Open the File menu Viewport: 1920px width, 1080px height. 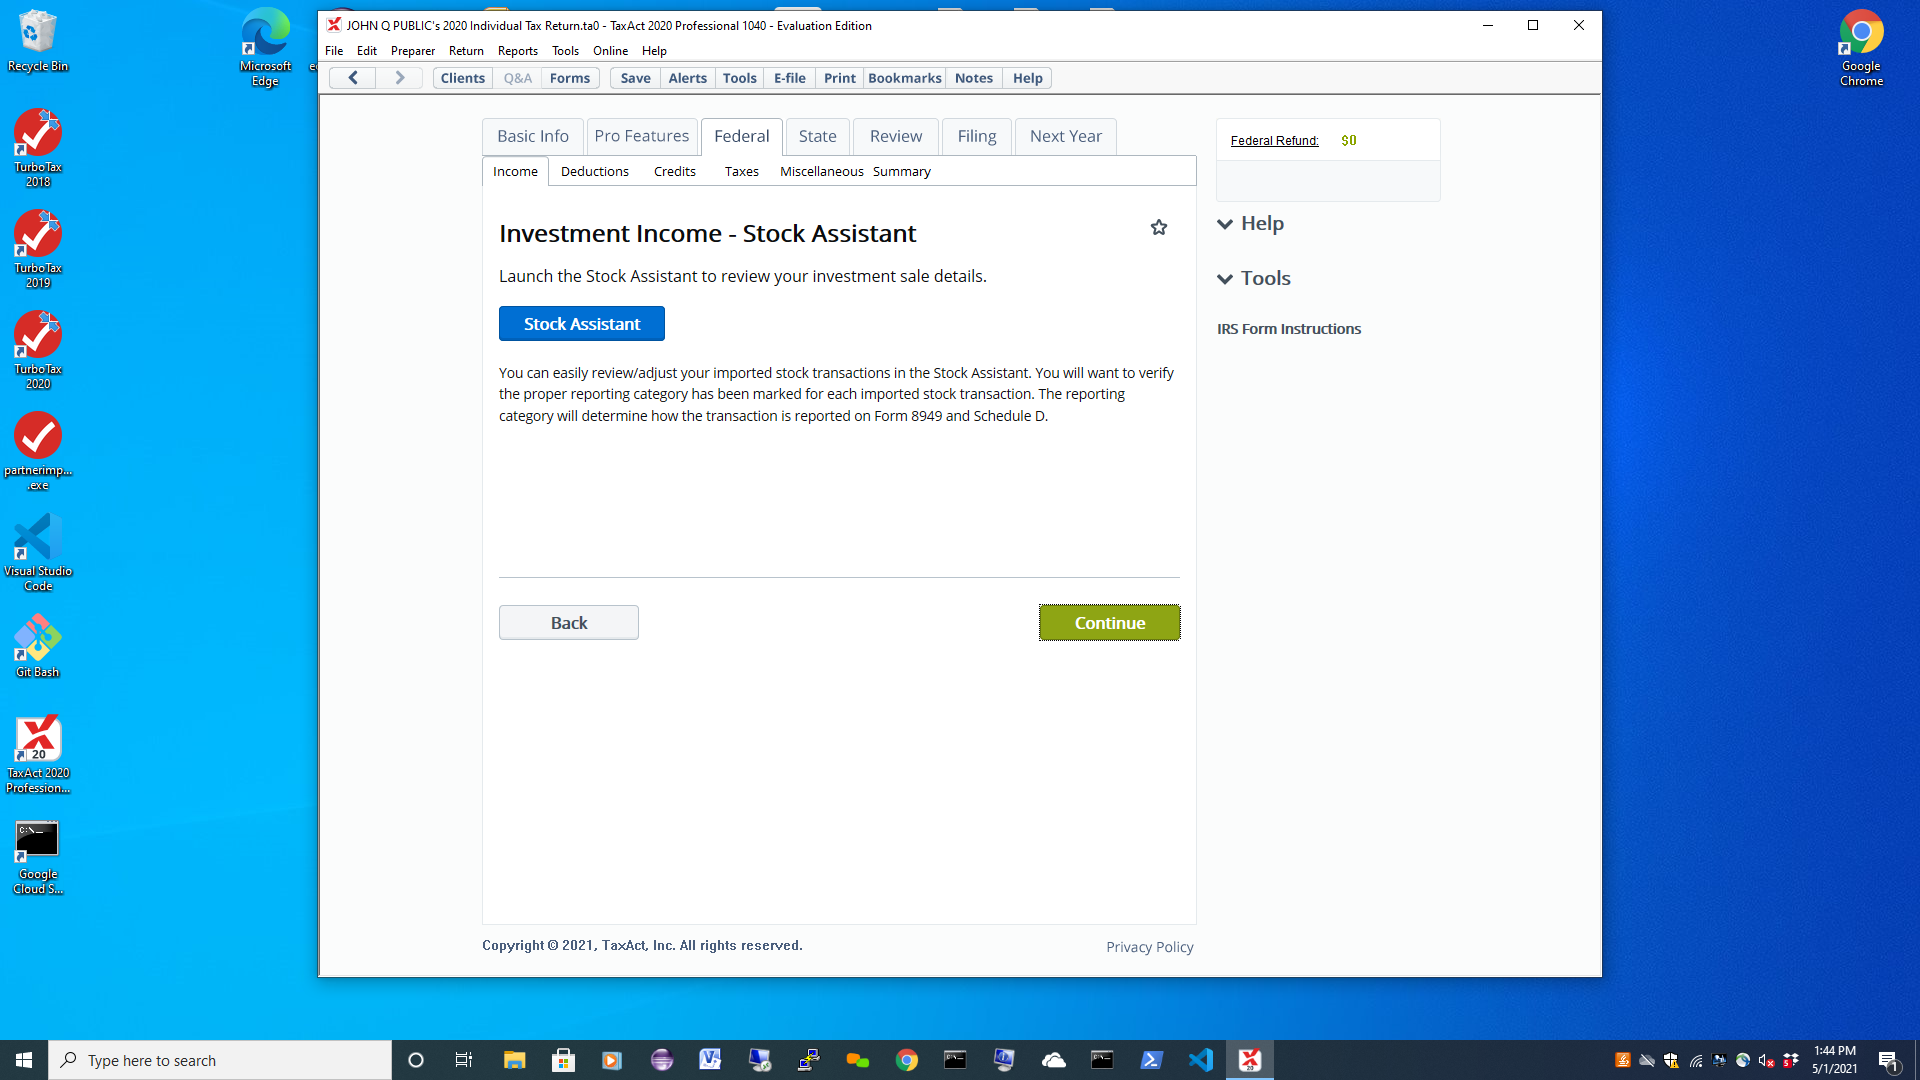click(x=334, y=51)
